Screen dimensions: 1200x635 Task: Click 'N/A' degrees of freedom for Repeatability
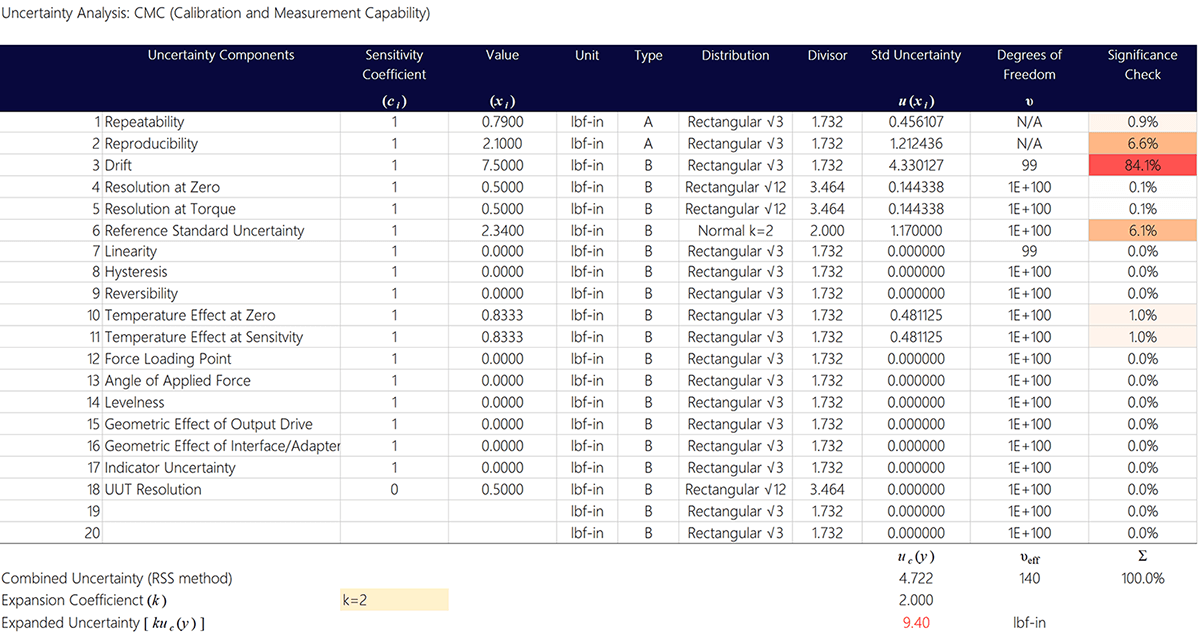1029,122
